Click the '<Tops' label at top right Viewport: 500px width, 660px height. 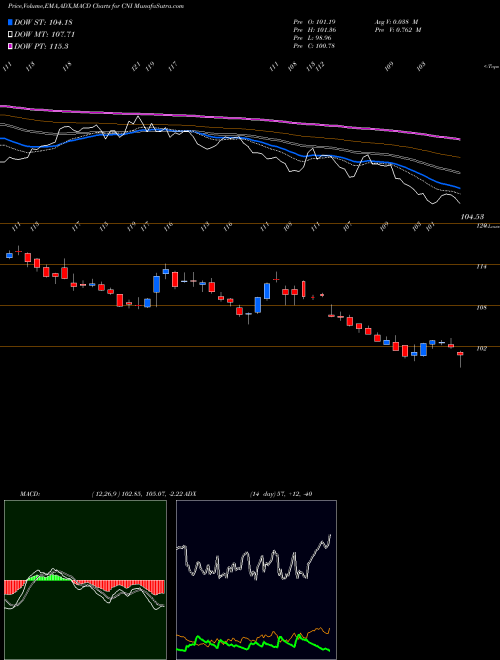pyautogui.click(x=491, y=67)
